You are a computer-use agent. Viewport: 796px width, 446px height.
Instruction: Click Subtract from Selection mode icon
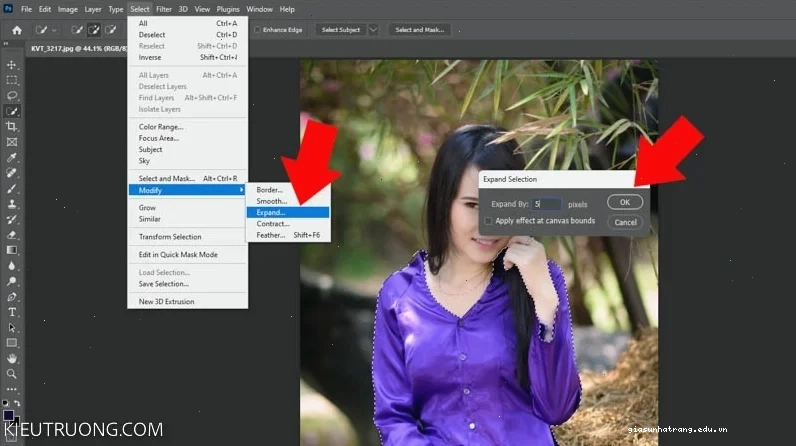point(111,30)
